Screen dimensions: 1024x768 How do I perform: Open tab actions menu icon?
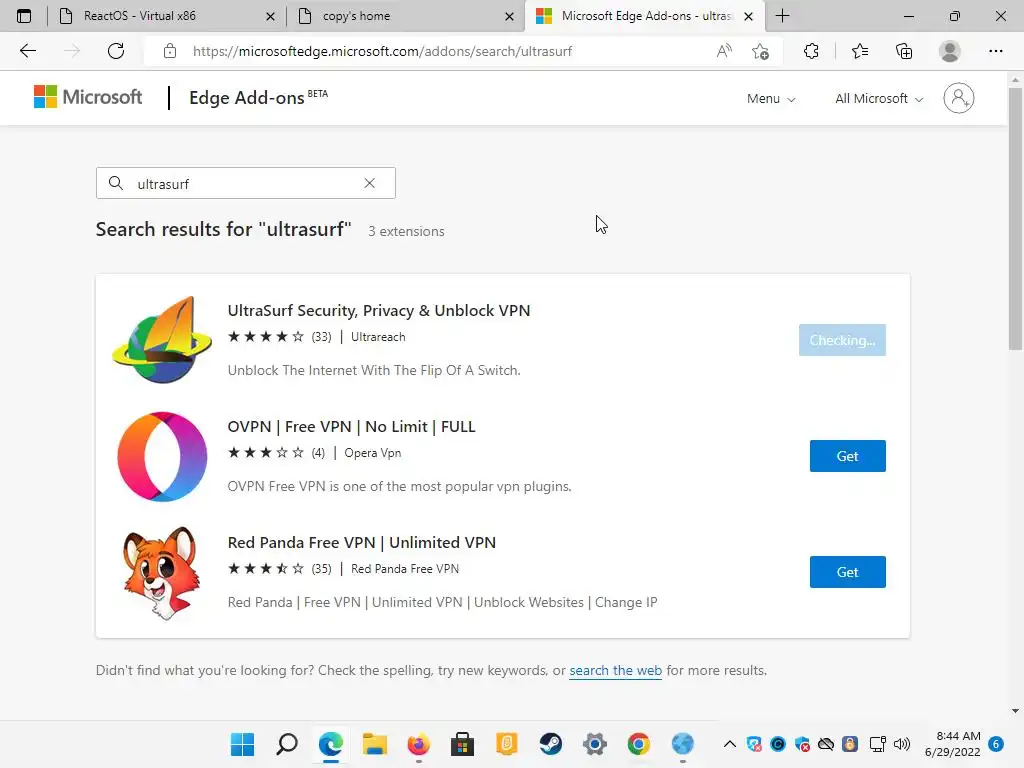pos(24,16)
